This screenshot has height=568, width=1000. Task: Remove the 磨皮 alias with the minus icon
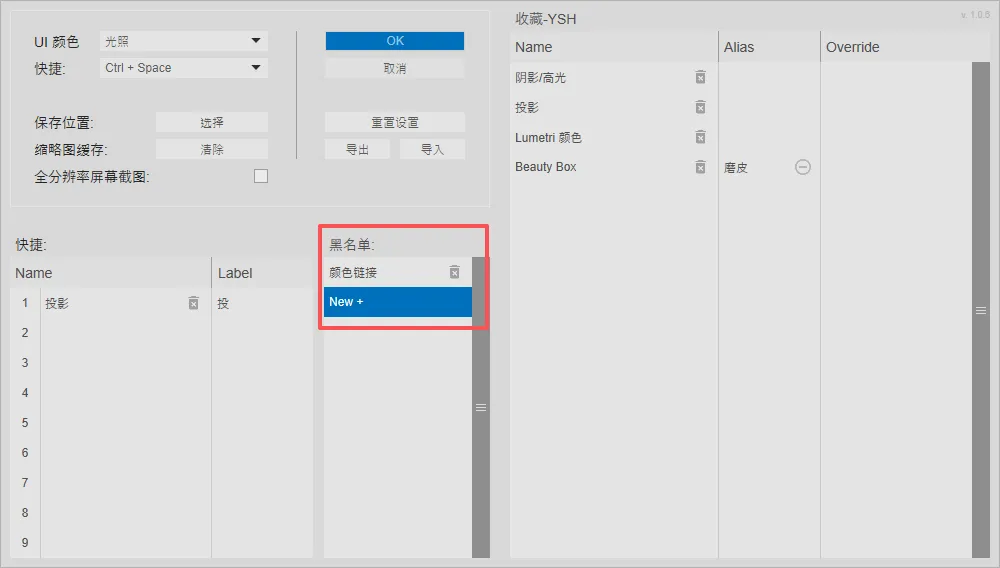tap(803, 167)
